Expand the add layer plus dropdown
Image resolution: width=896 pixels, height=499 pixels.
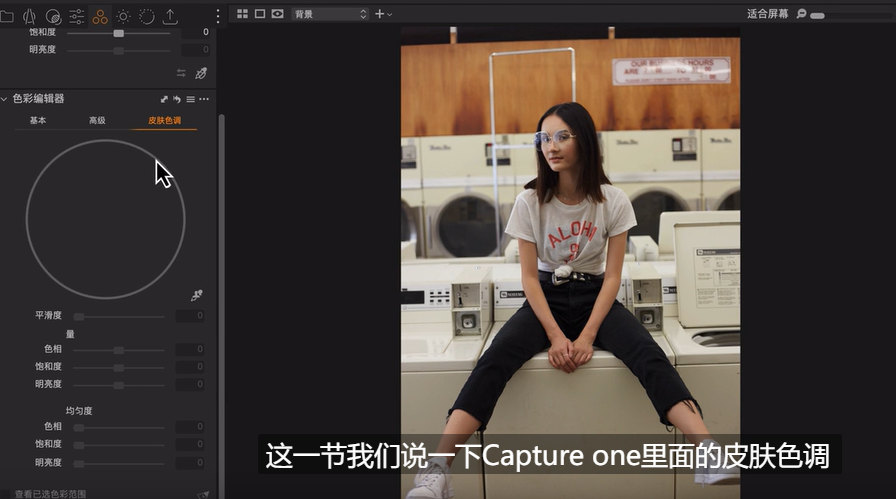tap(383, 14)
